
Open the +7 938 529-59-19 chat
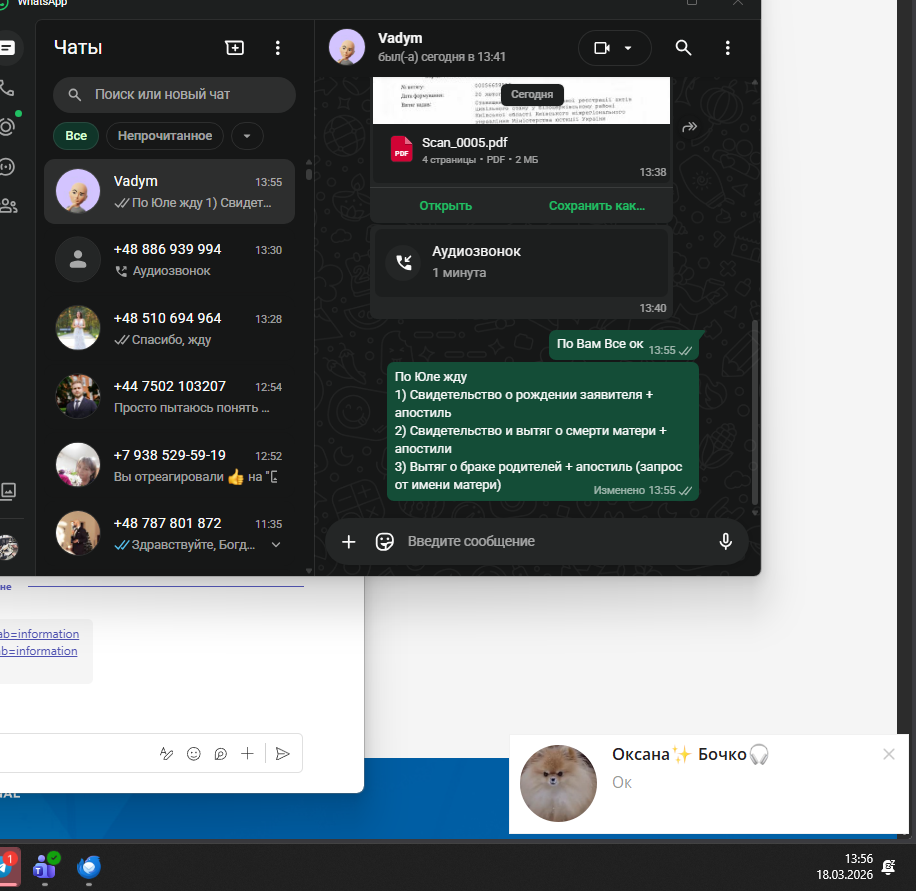tap(169, 465)
